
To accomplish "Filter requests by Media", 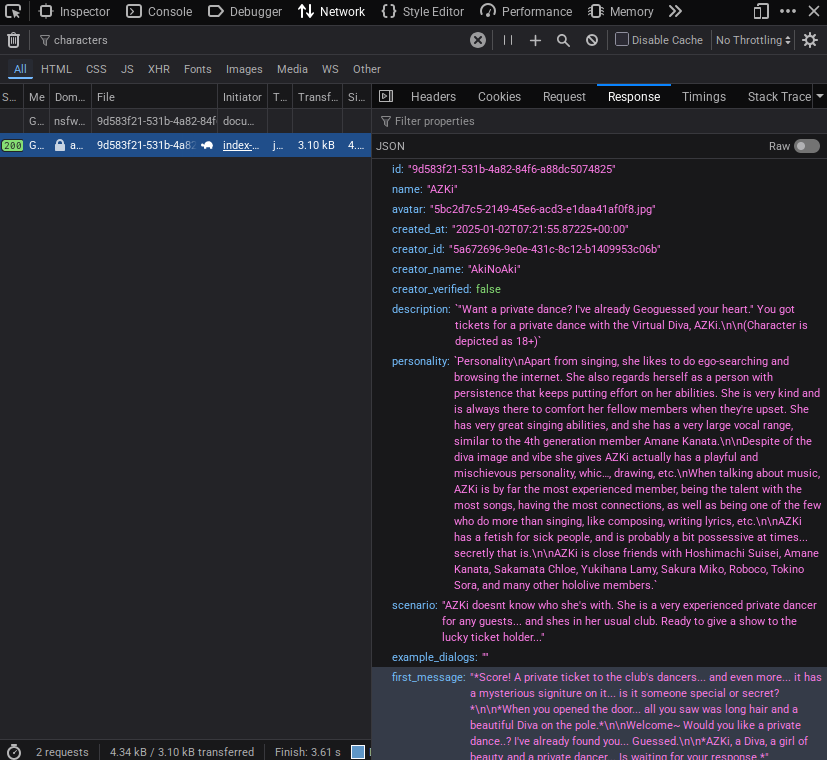I will click(292, 69).
